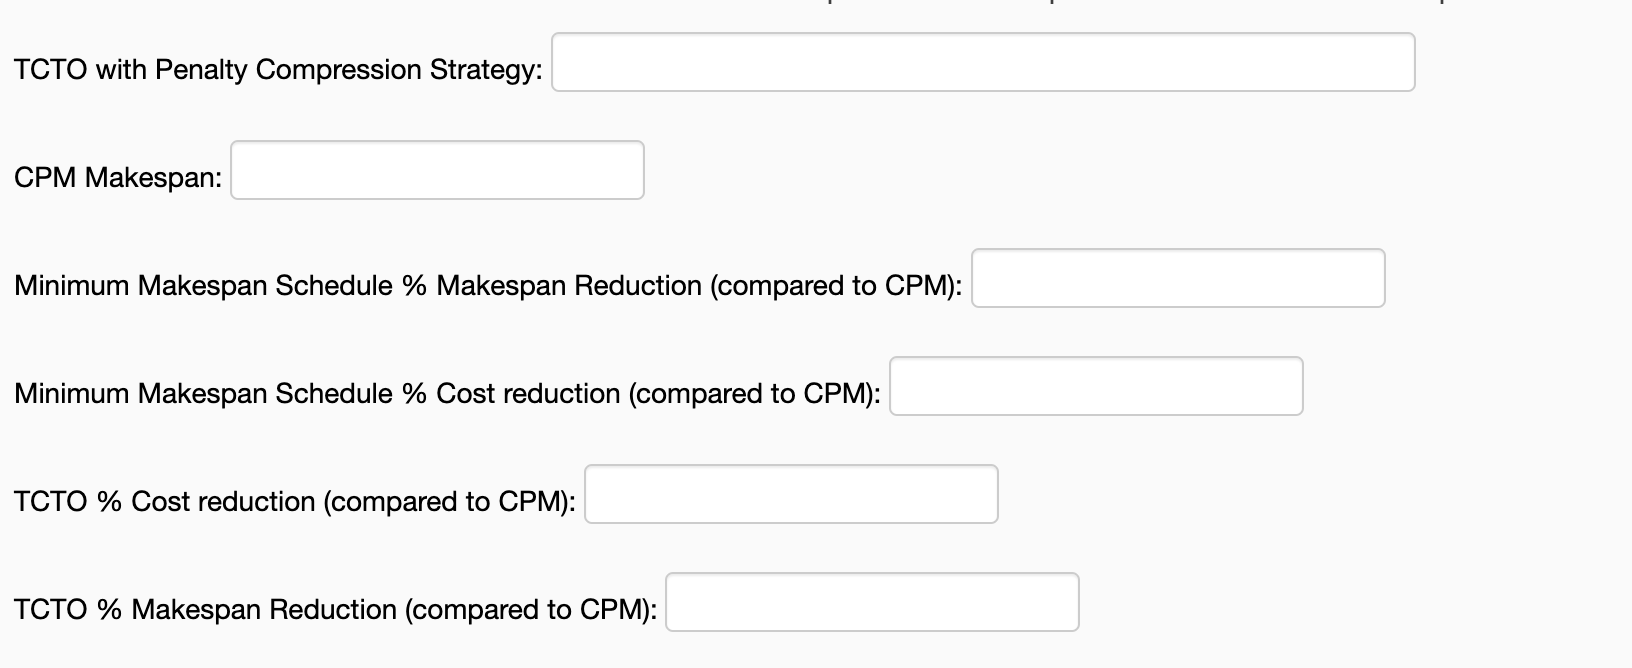
Task: Enter the field after 'Cost reduction (compared to CPM):' in the Minimum Makespan row
Action: 1096,386
